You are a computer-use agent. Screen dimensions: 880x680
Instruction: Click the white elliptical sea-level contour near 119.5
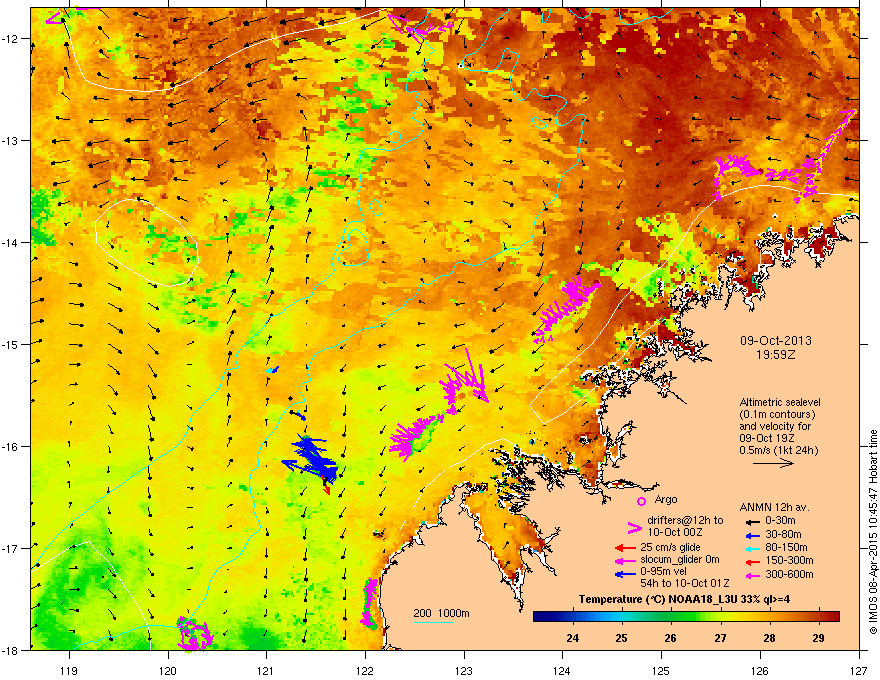(x=146, y=243)
